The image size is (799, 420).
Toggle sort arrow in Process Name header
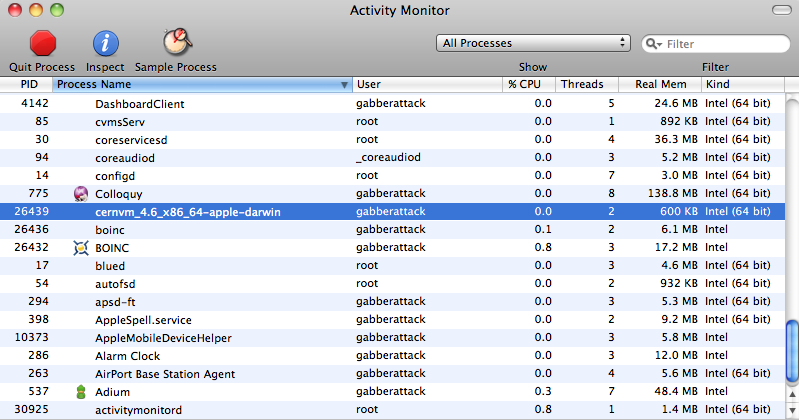pos(344,85)
